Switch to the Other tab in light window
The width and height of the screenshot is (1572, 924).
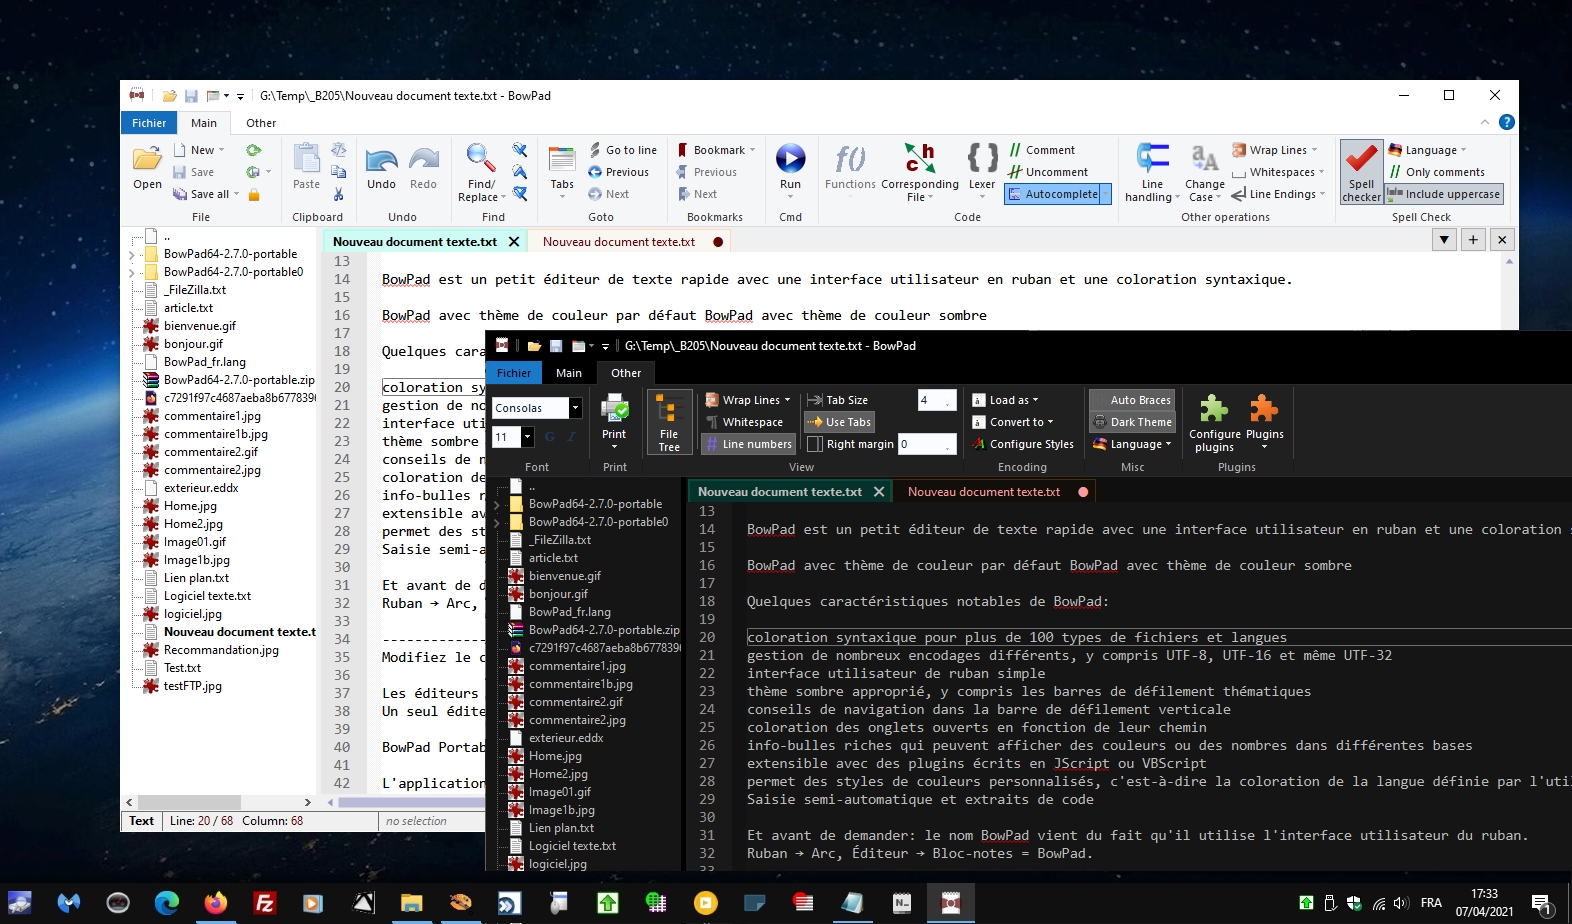261,123
